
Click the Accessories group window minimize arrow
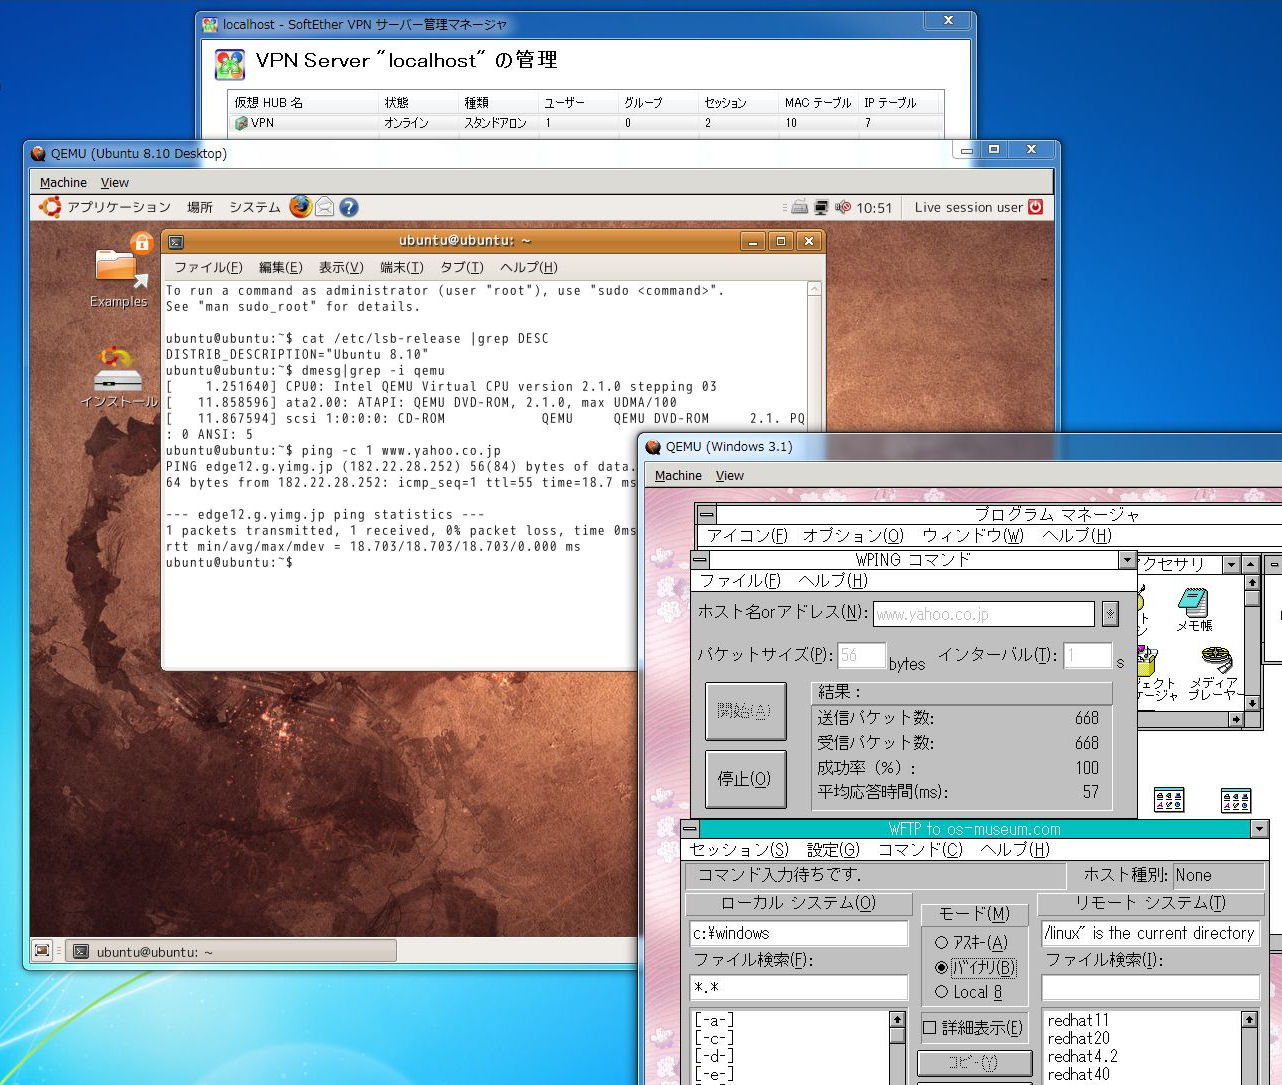1232,564
